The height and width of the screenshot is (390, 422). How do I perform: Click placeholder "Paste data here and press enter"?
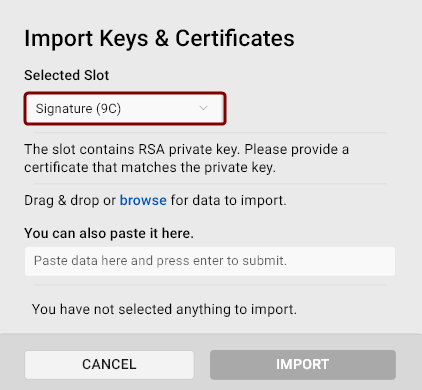(x=161, y=261)
